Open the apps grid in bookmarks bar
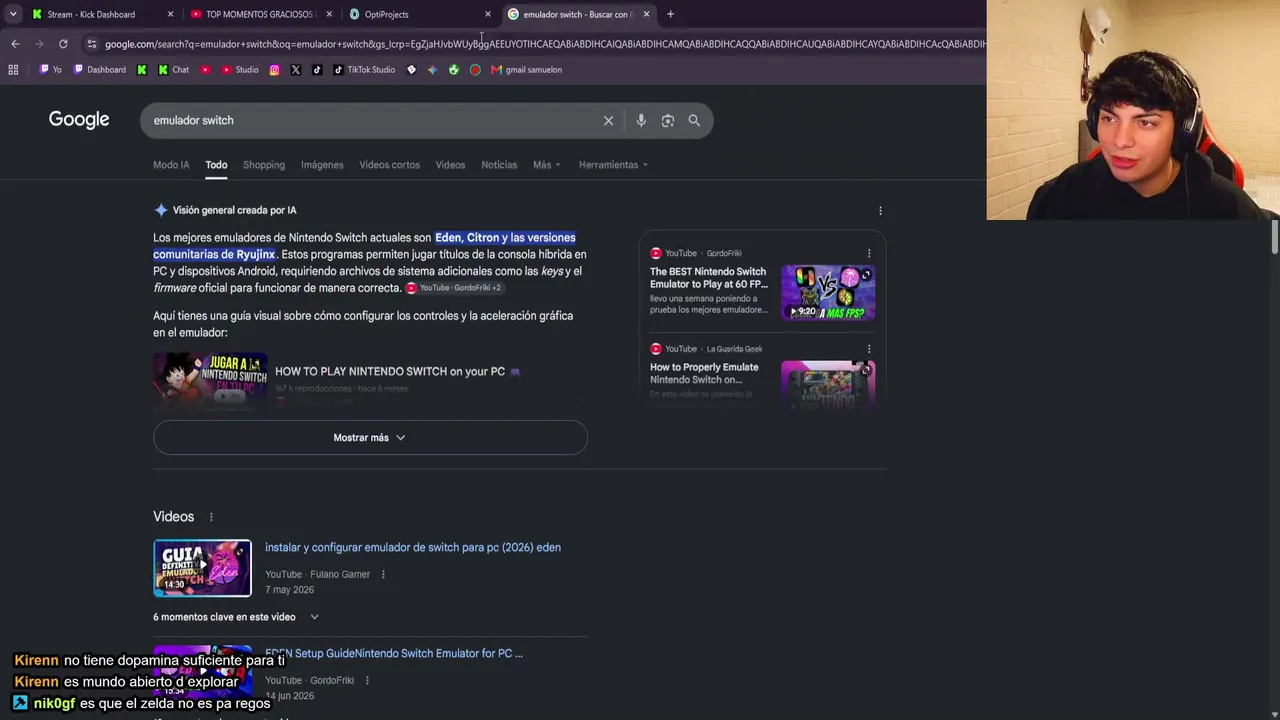This screenshot has width=1280, height=720. [x=13, y=70]
